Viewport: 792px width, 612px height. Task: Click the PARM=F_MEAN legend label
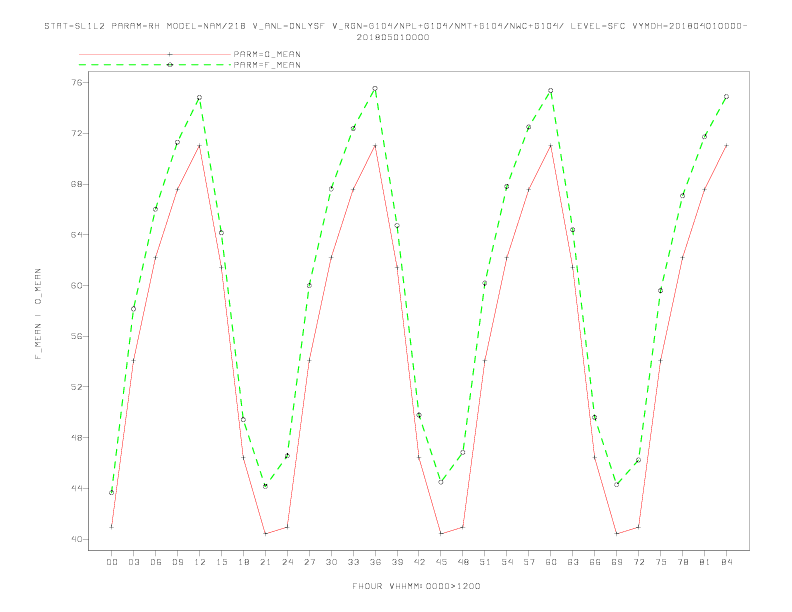tap(267, 65)
